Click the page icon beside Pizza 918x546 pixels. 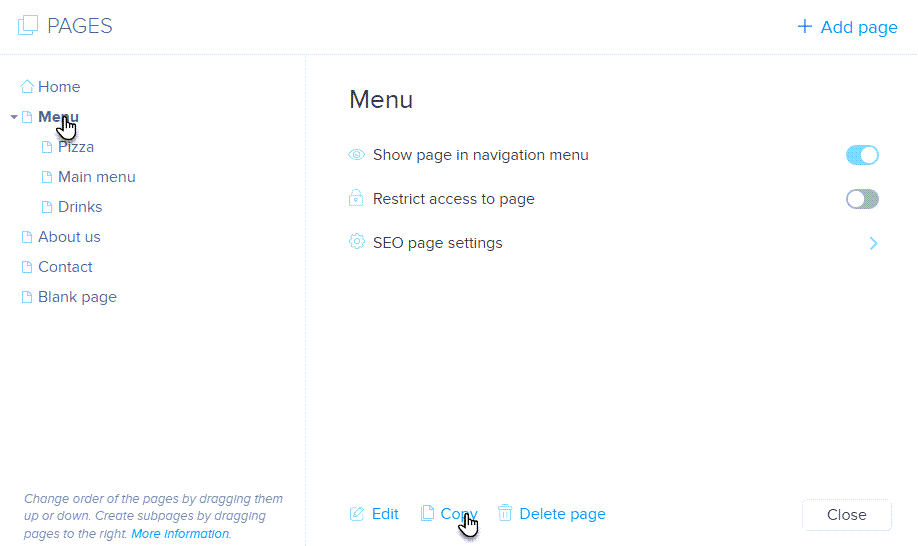click(x=47, y=147)
